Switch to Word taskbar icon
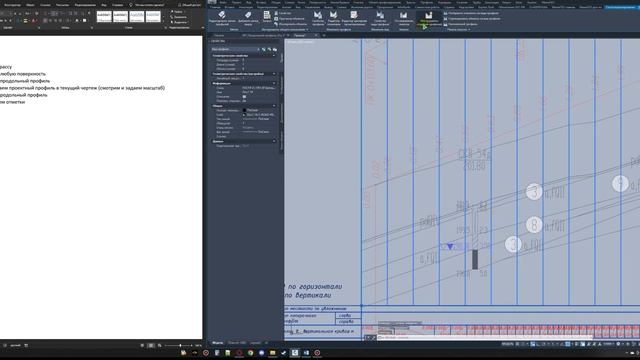 pos(306,353)
